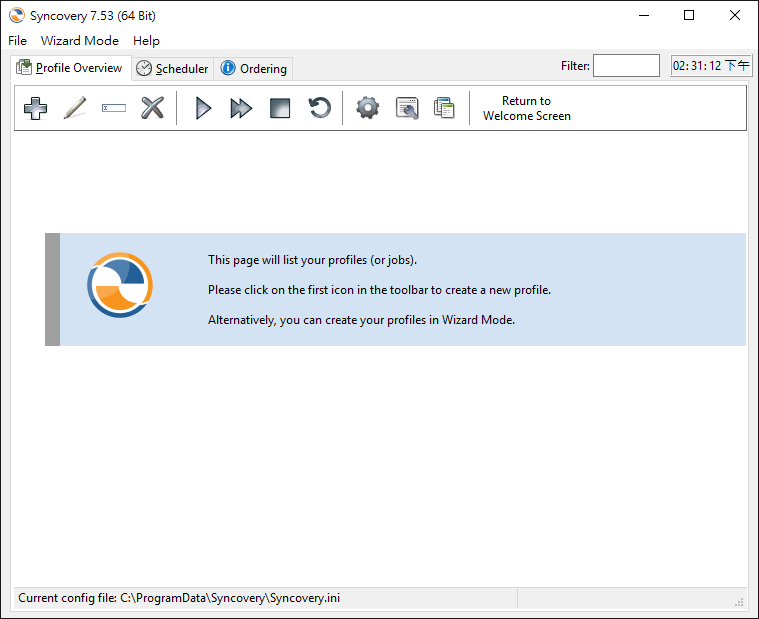The height and width of the screenshot is (619, 759).
Task: Switch to the Ordering tab
Action: 254,69
